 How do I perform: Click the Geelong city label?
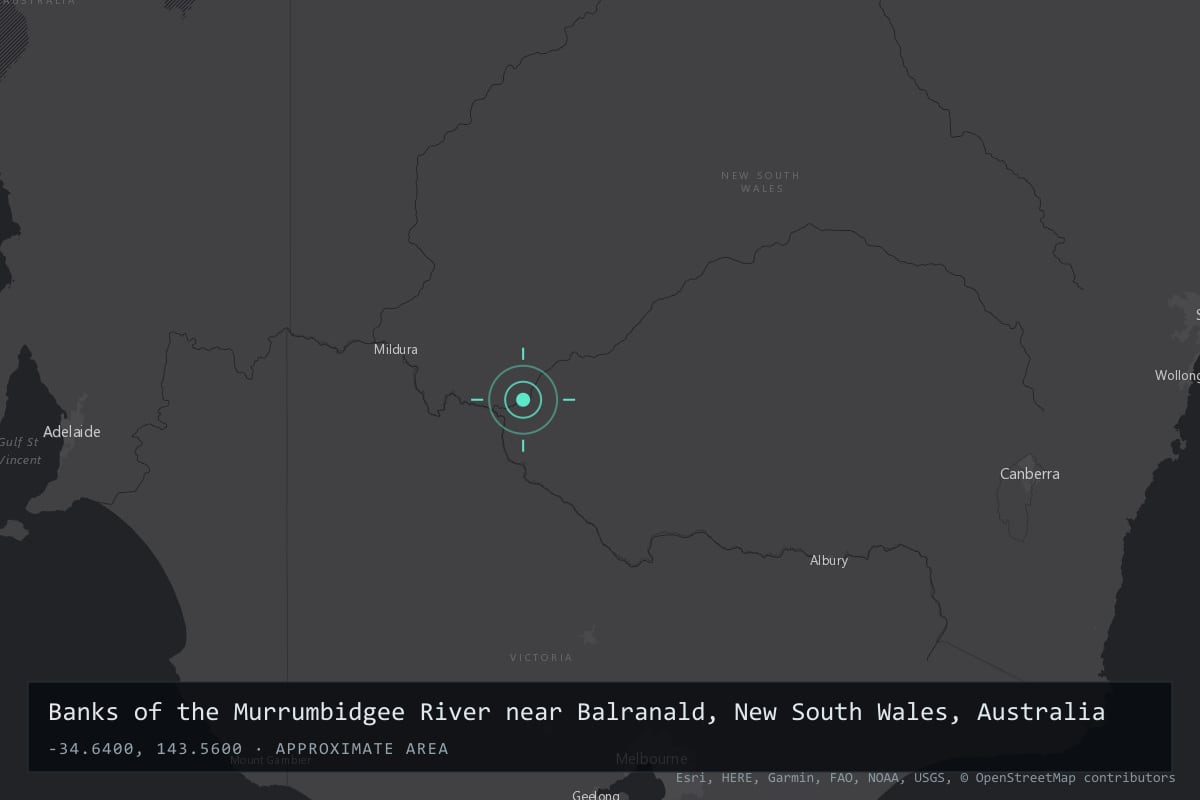point(596,795)
